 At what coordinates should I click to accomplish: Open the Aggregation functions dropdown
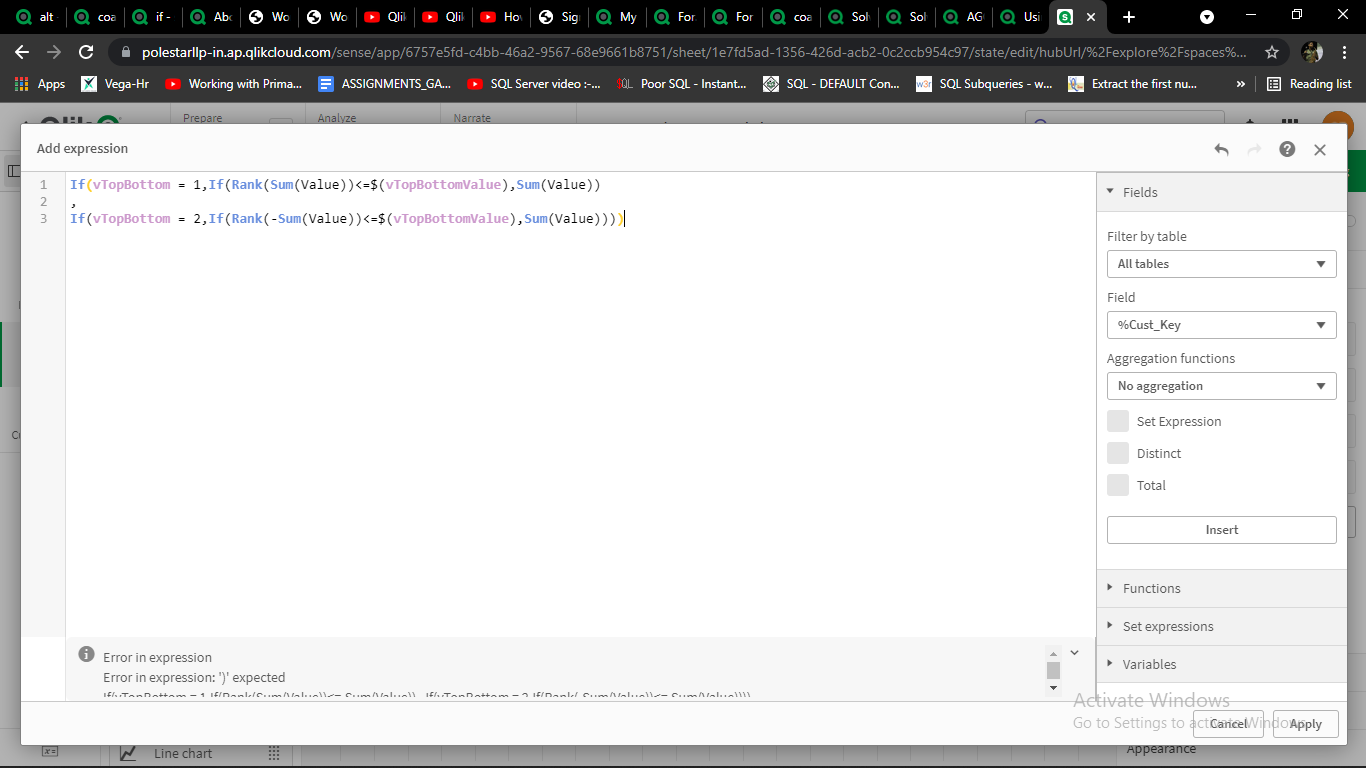1221,386
